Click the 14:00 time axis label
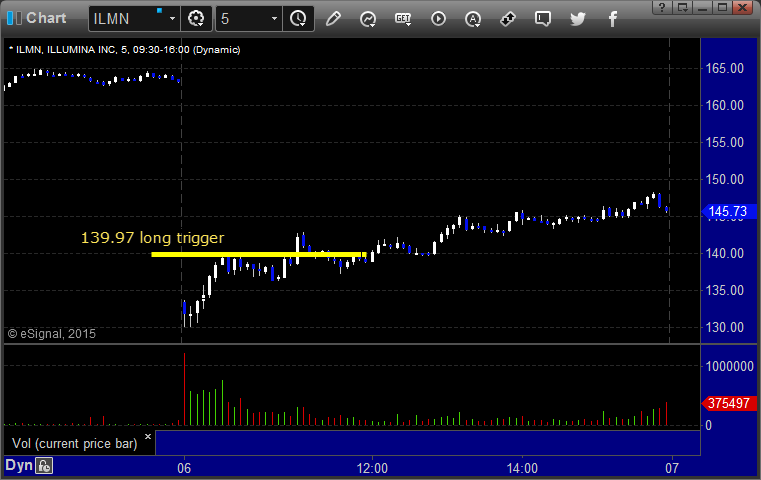Screen dimensions: 761x480 click(522, 468)
